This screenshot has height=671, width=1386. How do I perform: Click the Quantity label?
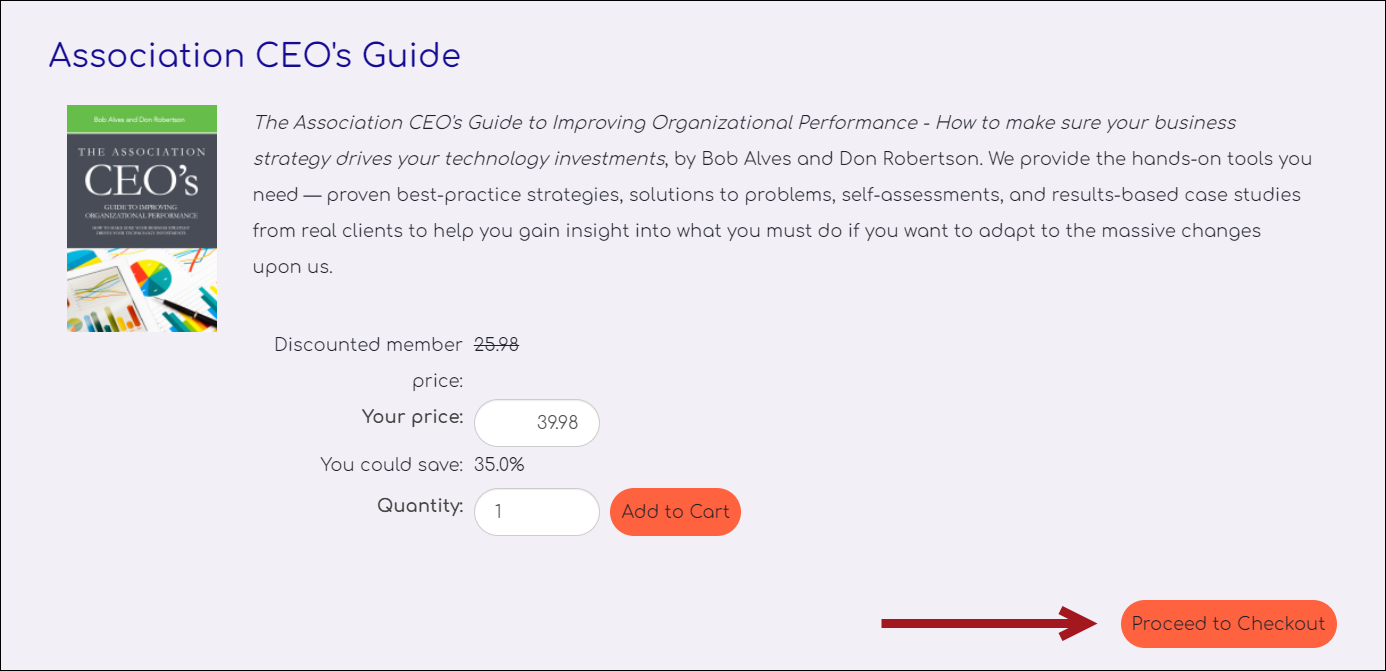pyautogui.click(x=420, y=506)
